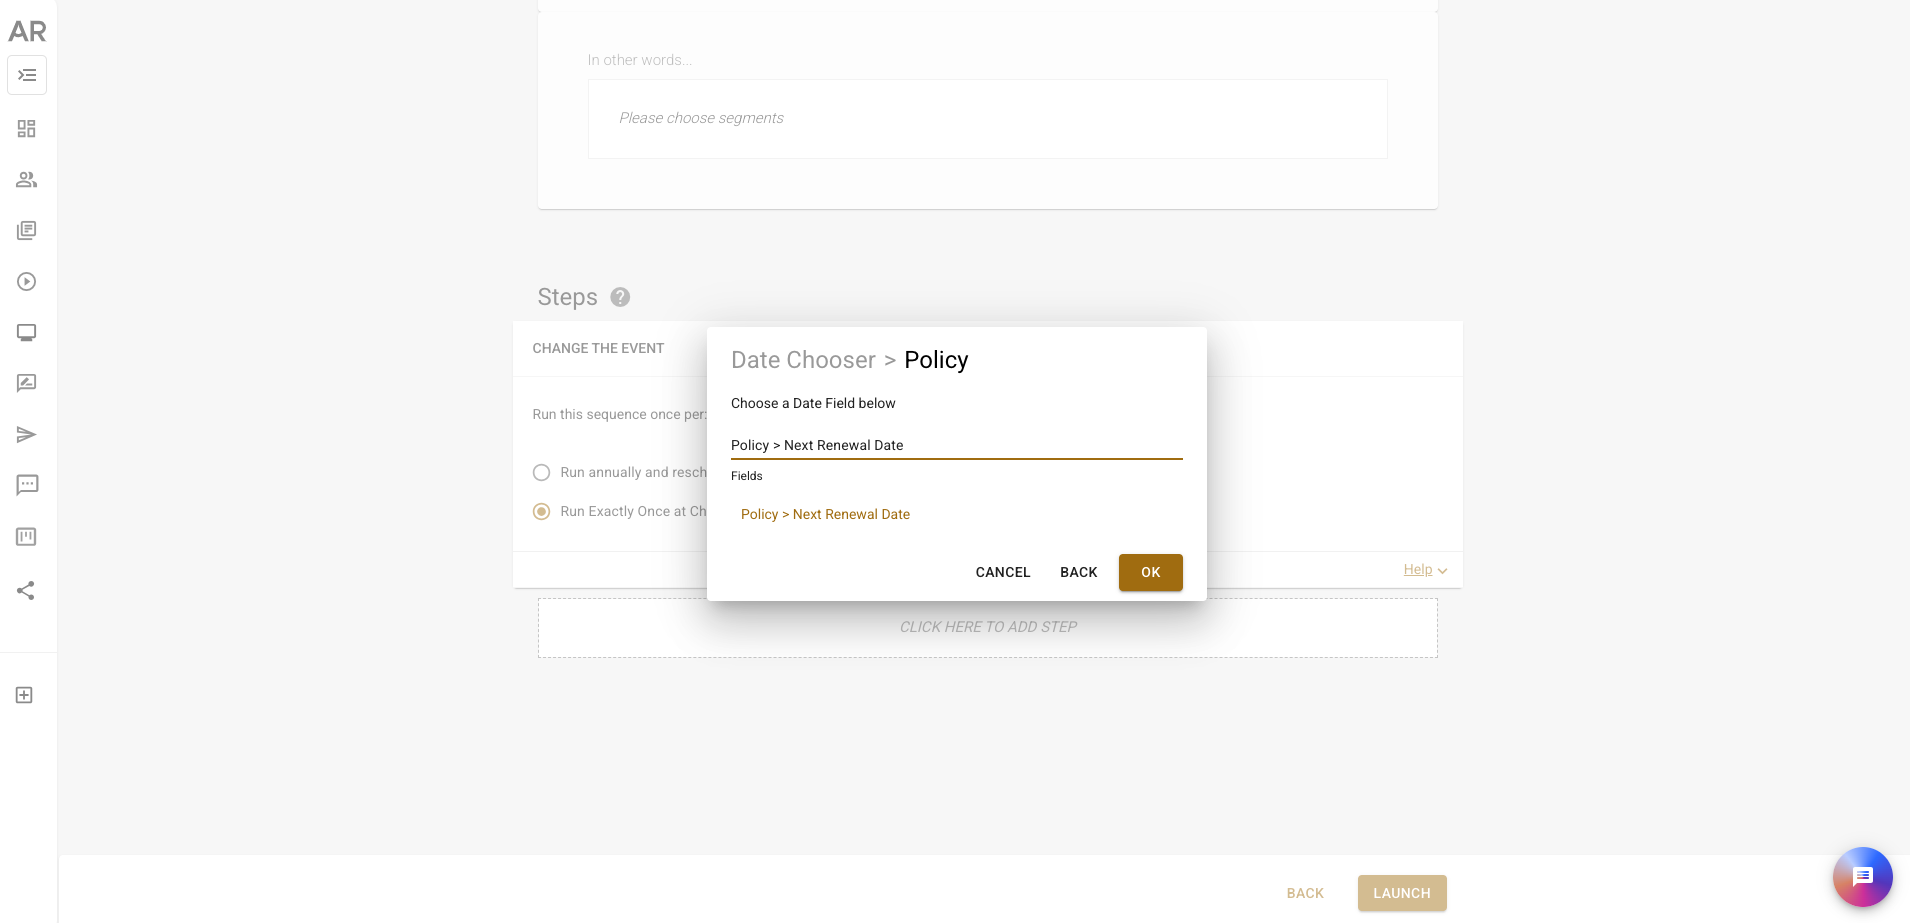Image resolution: width=1910 pixels, height=923 pixels.
Task: Open the contacts people icon
Action: [x=27, y=180]
